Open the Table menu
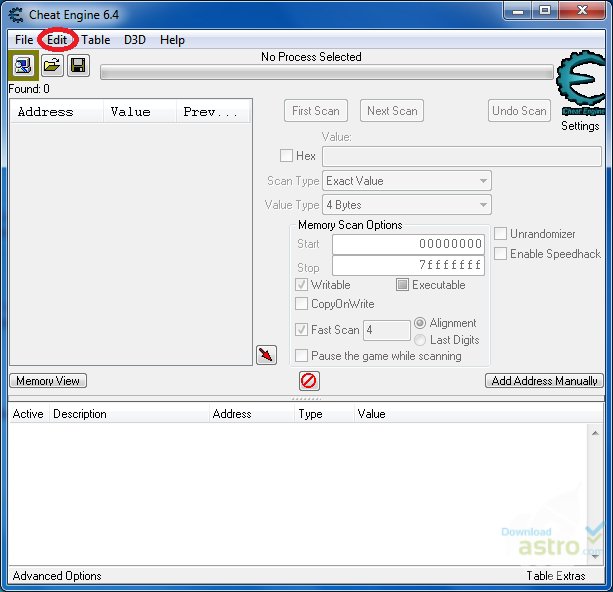 tap(96, 40)
